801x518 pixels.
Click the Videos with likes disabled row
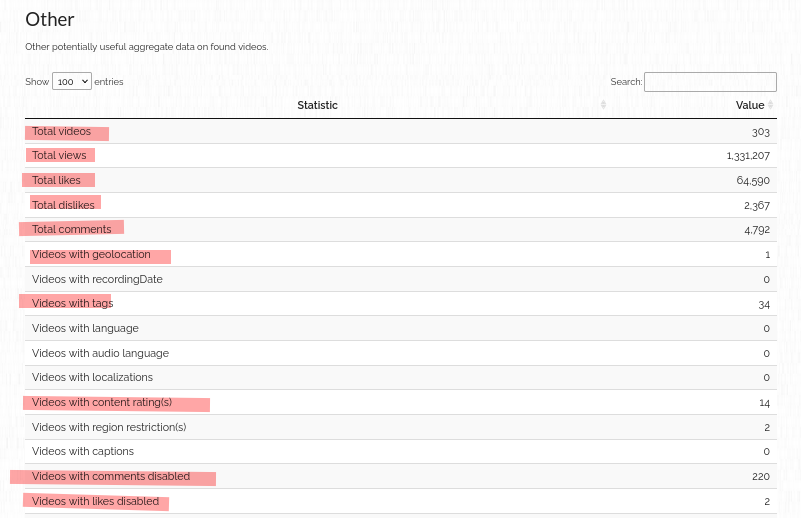(95, 501)
